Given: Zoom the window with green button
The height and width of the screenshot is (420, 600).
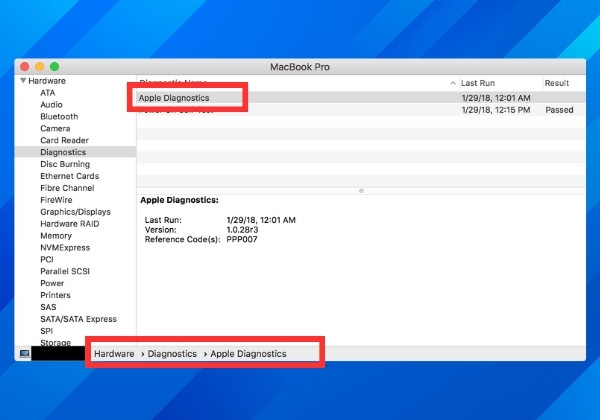Looking at the screenshot, I should tap(55, 67).
